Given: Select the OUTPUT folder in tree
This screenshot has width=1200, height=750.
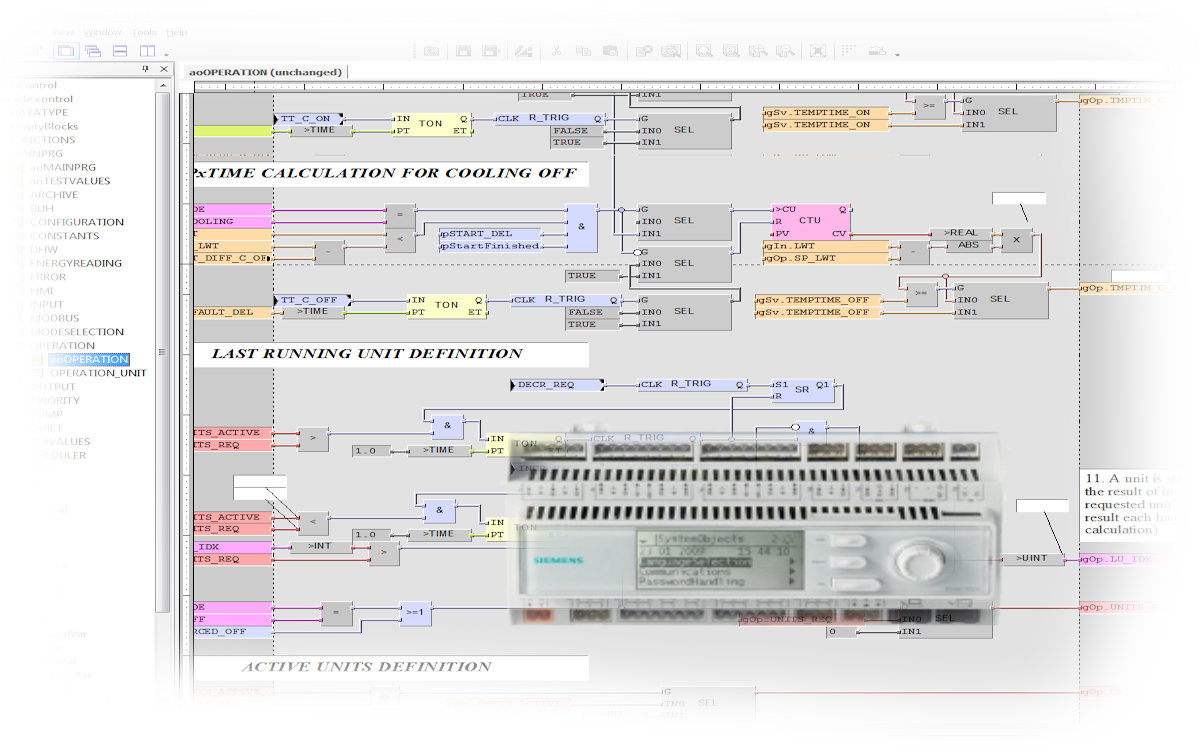Looking at the screenshot, I should (x=53, y=386).
